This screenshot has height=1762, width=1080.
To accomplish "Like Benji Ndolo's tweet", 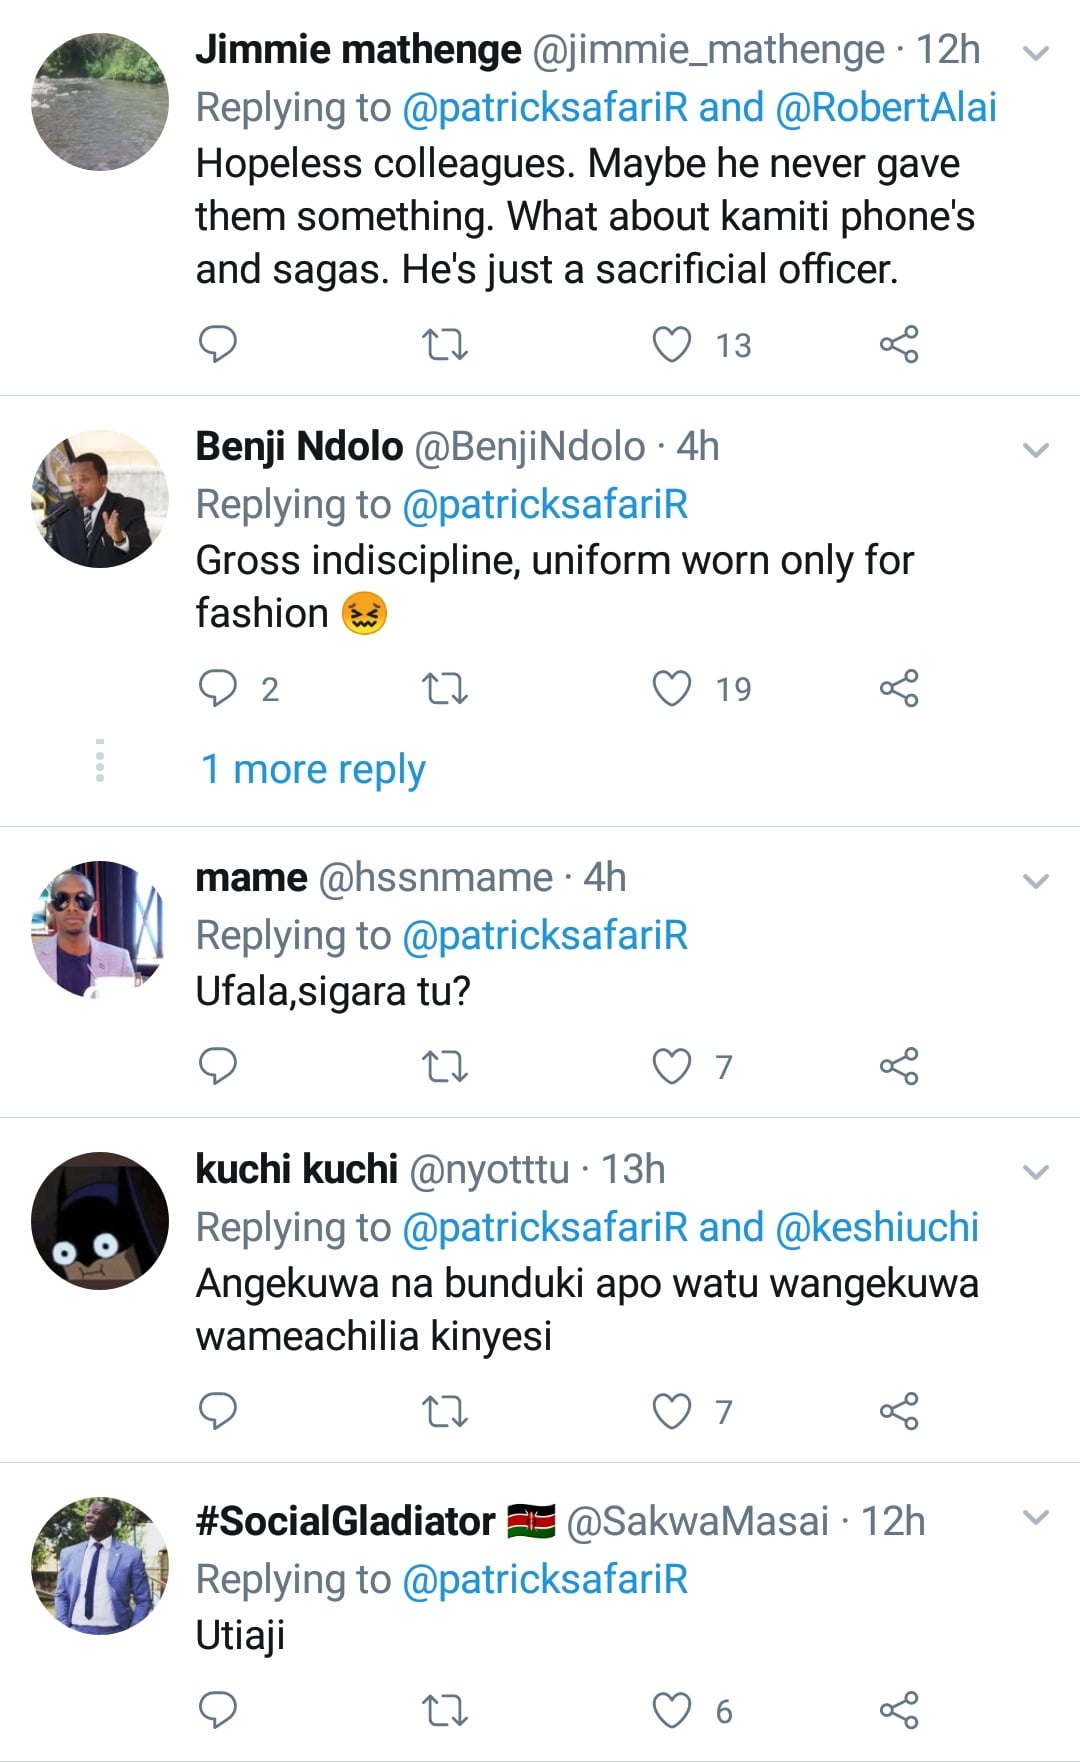I will [x=672, y=689].
